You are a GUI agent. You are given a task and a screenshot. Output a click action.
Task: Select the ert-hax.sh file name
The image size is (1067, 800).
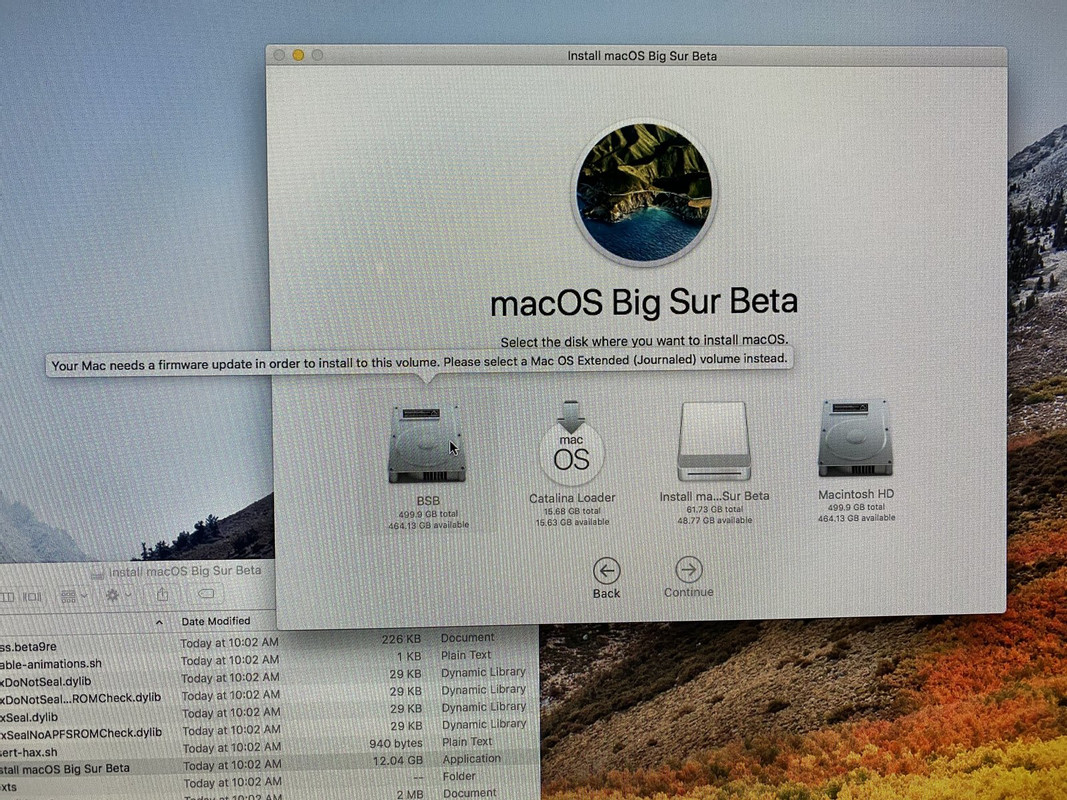[29, 752]
